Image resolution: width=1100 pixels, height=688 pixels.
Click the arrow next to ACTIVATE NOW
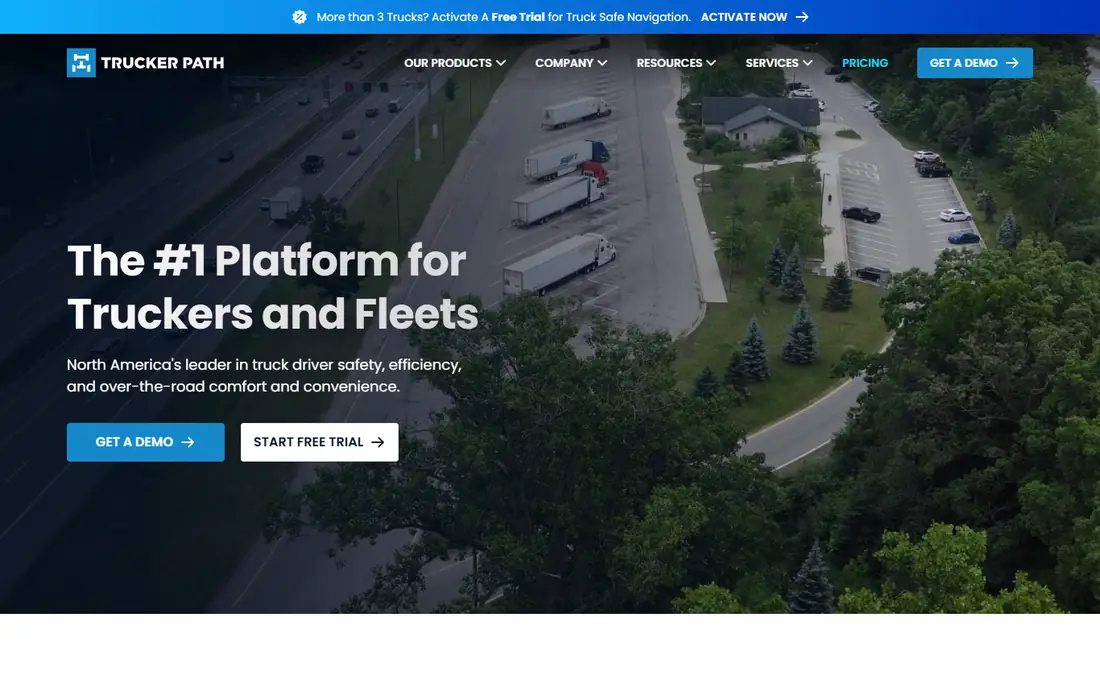[x=802, y=17]
